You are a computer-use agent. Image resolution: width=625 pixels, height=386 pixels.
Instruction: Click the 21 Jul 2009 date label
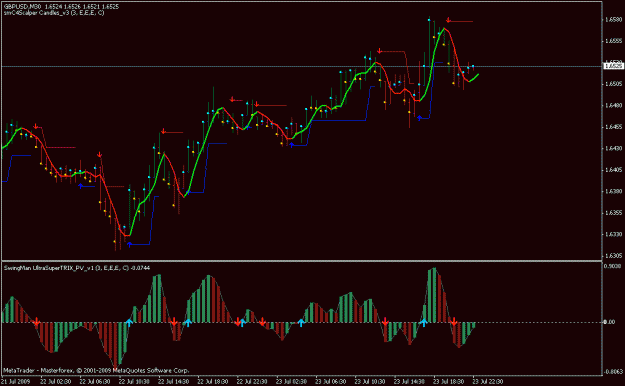(x=16, y=382)
